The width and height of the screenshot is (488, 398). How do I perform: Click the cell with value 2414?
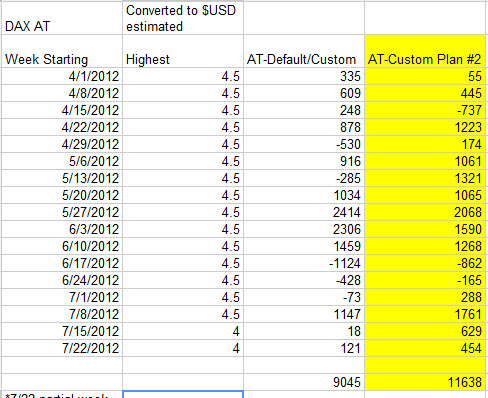[304, 212]
